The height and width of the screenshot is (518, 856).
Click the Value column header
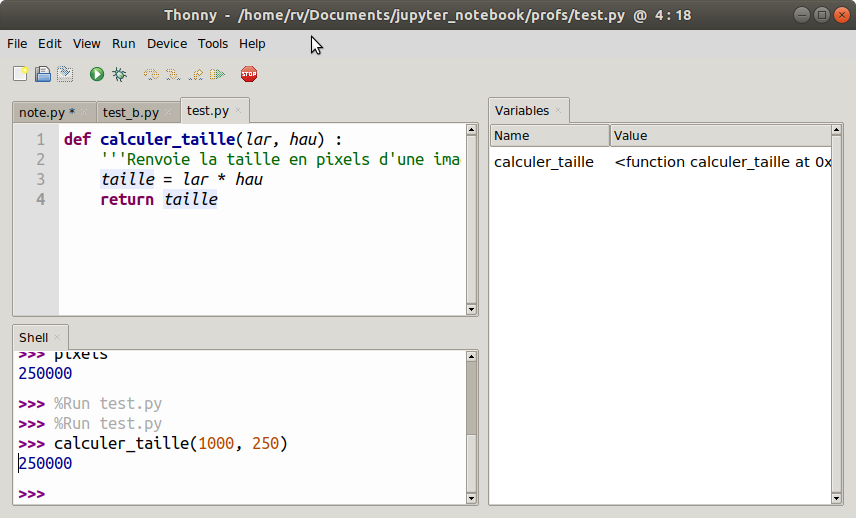(720, 135)
